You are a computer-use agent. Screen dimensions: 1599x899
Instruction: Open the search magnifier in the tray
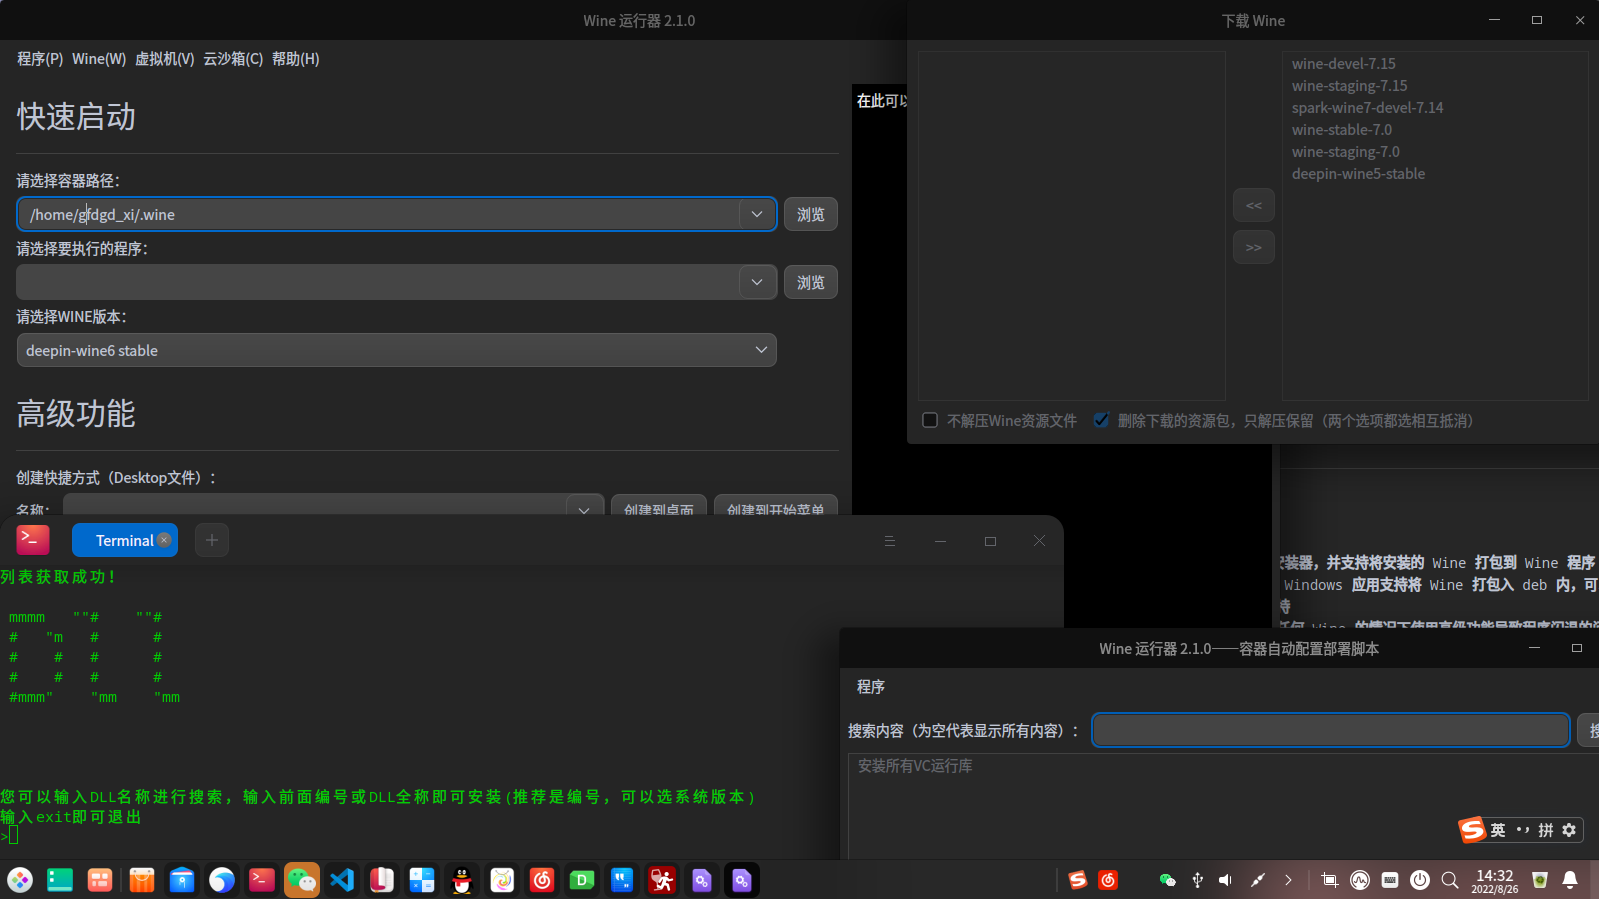(1450, 880)
